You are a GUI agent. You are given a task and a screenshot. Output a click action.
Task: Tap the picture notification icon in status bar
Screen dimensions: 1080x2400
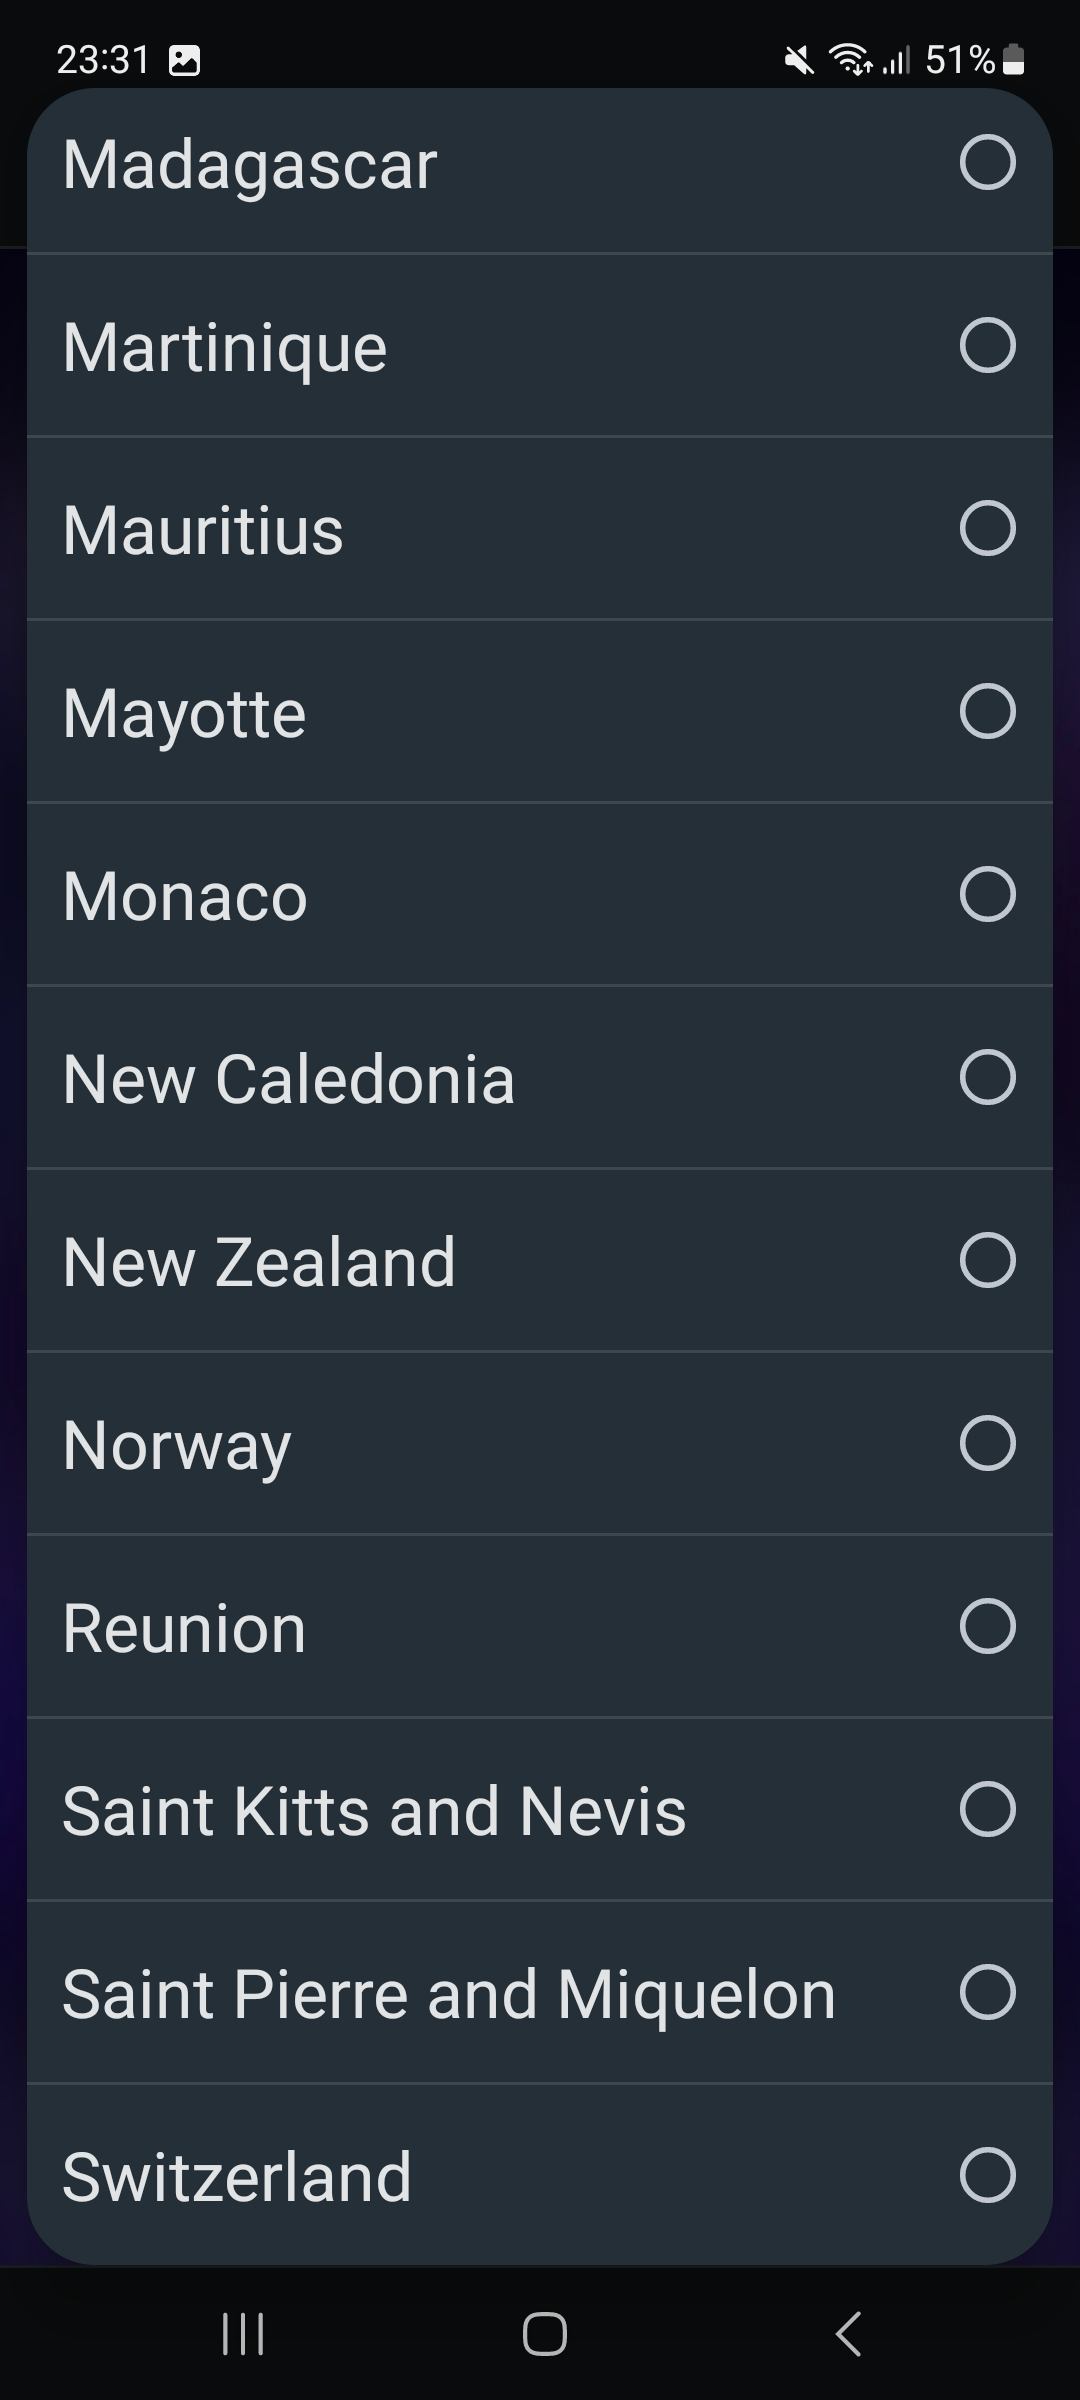(185, 61)
